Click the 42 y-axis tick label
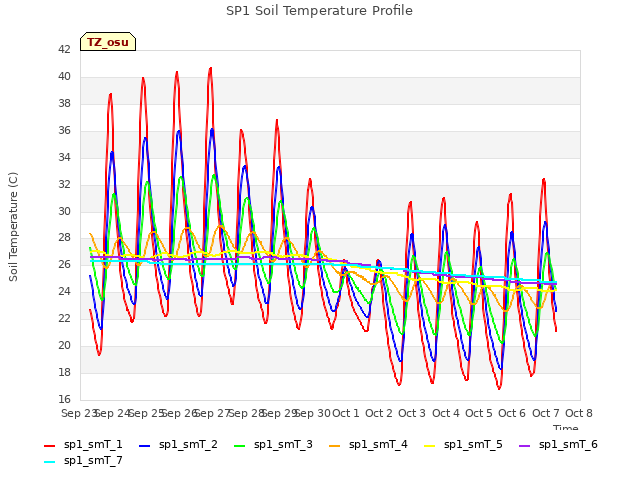The image size is (640, 480). (x=64, y=49)
